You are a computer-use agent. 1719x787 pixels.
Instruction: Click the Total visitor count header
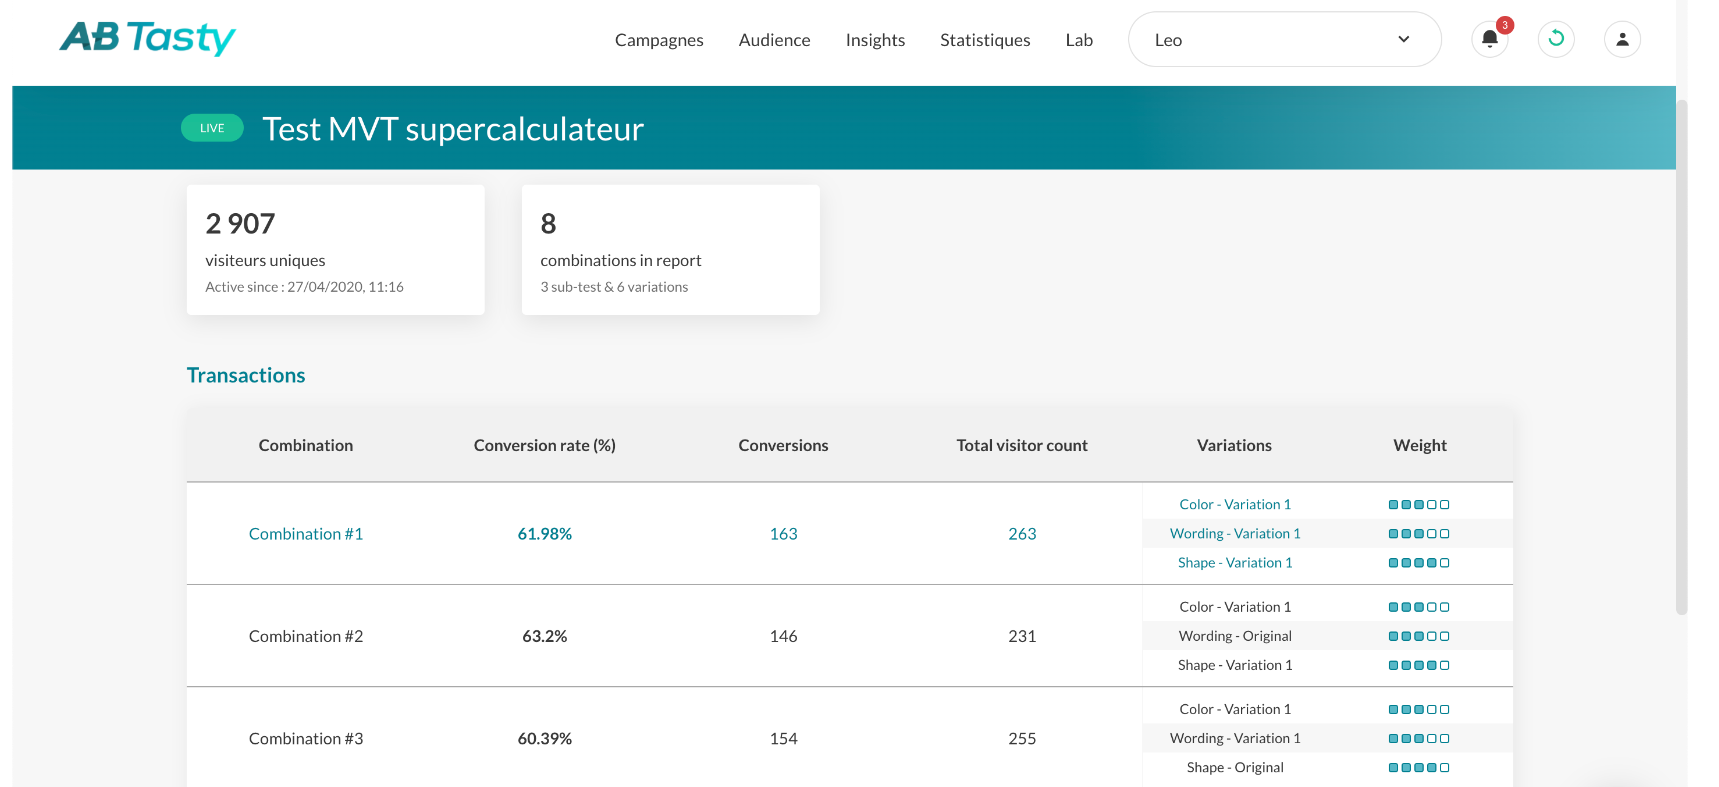pos(1022,445)
